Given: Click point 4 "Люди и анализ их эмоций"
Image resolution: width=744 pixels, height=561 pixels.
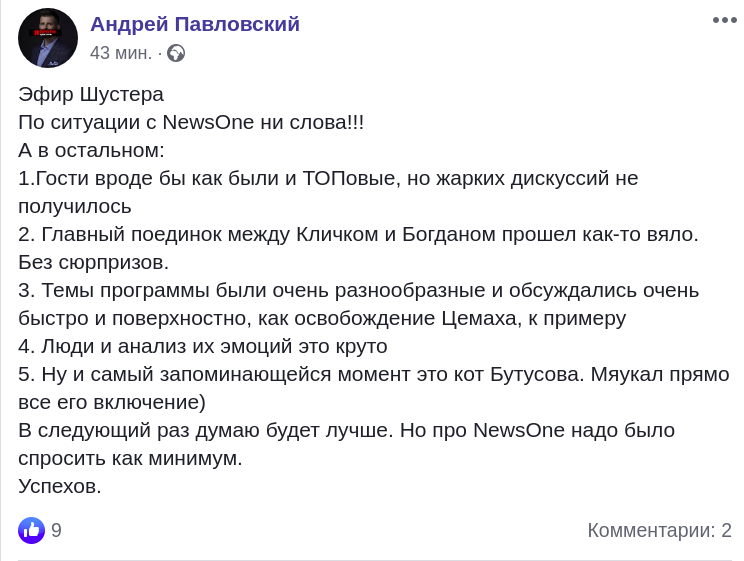Looking at the screenshot, I should point(202,347).
